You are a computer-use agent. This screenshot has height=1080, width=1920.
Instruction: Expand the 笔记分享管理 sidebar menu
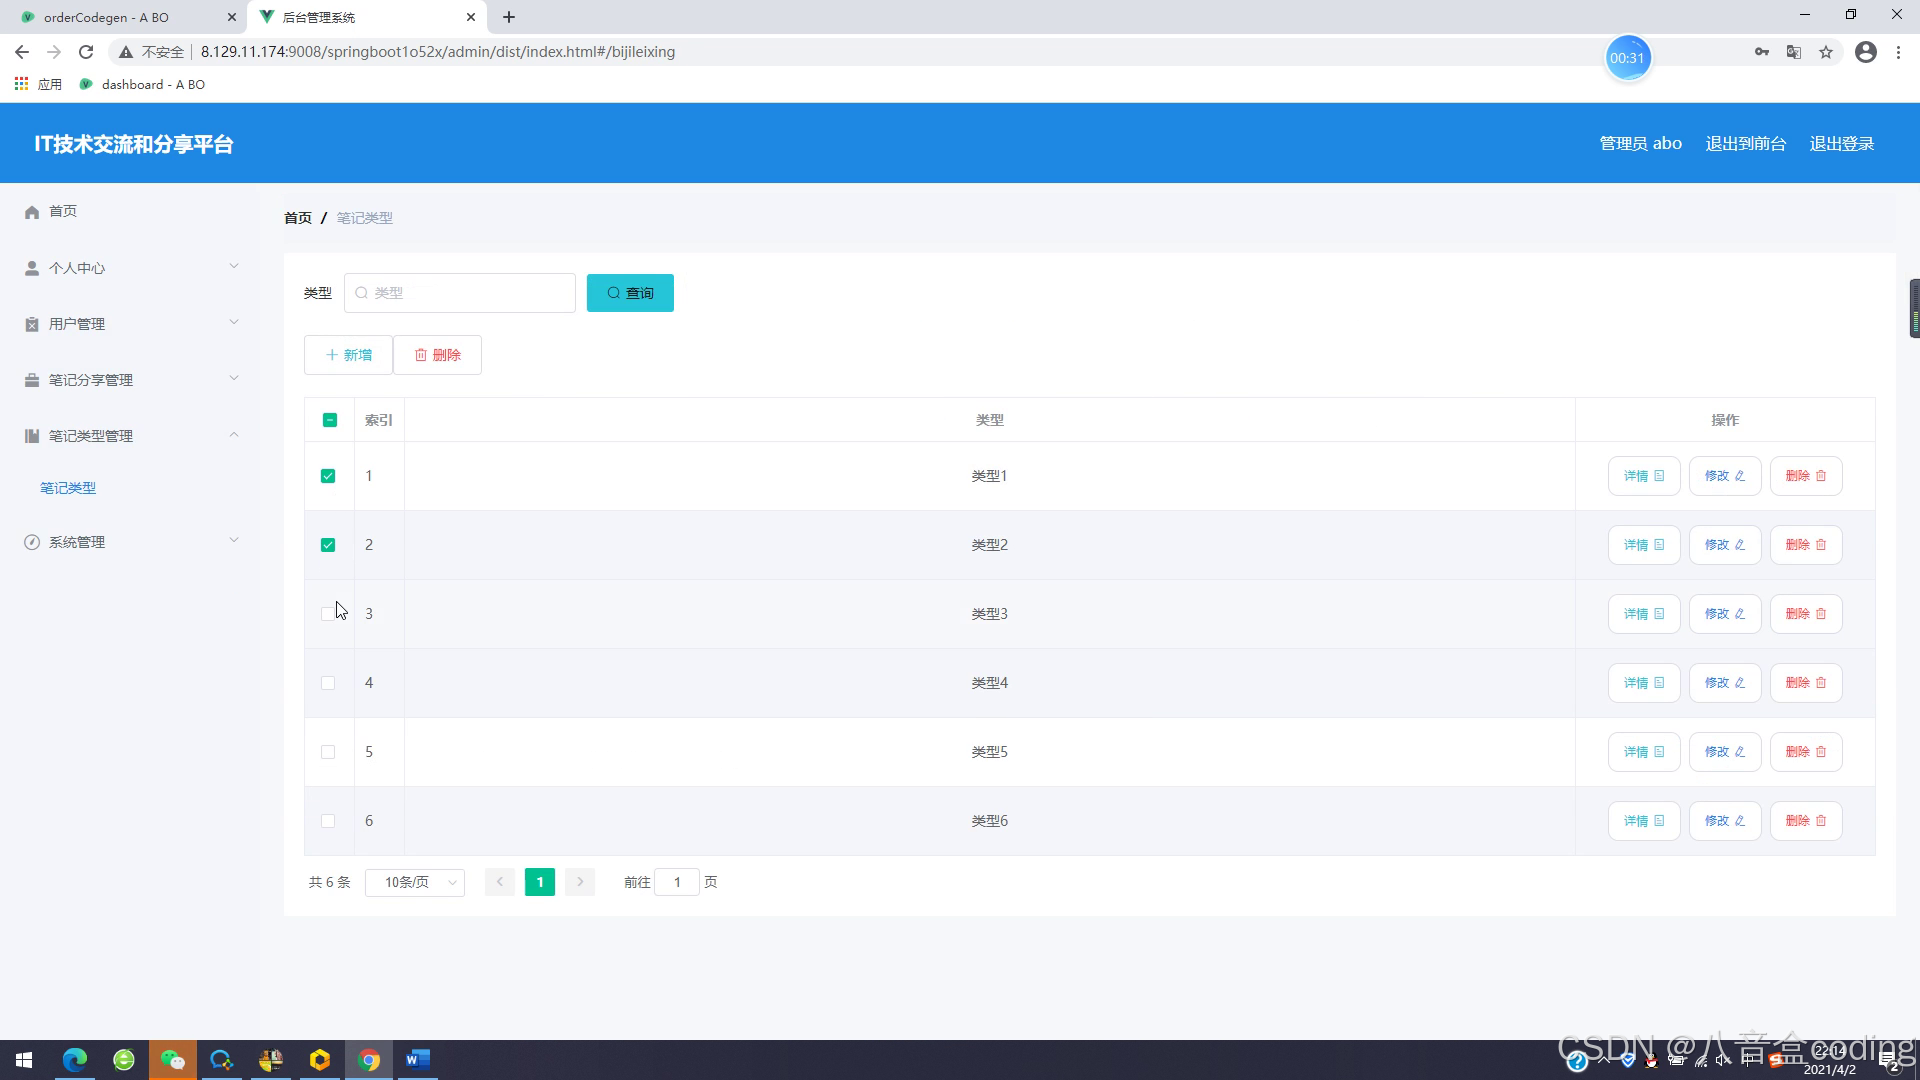coord(130,380)
